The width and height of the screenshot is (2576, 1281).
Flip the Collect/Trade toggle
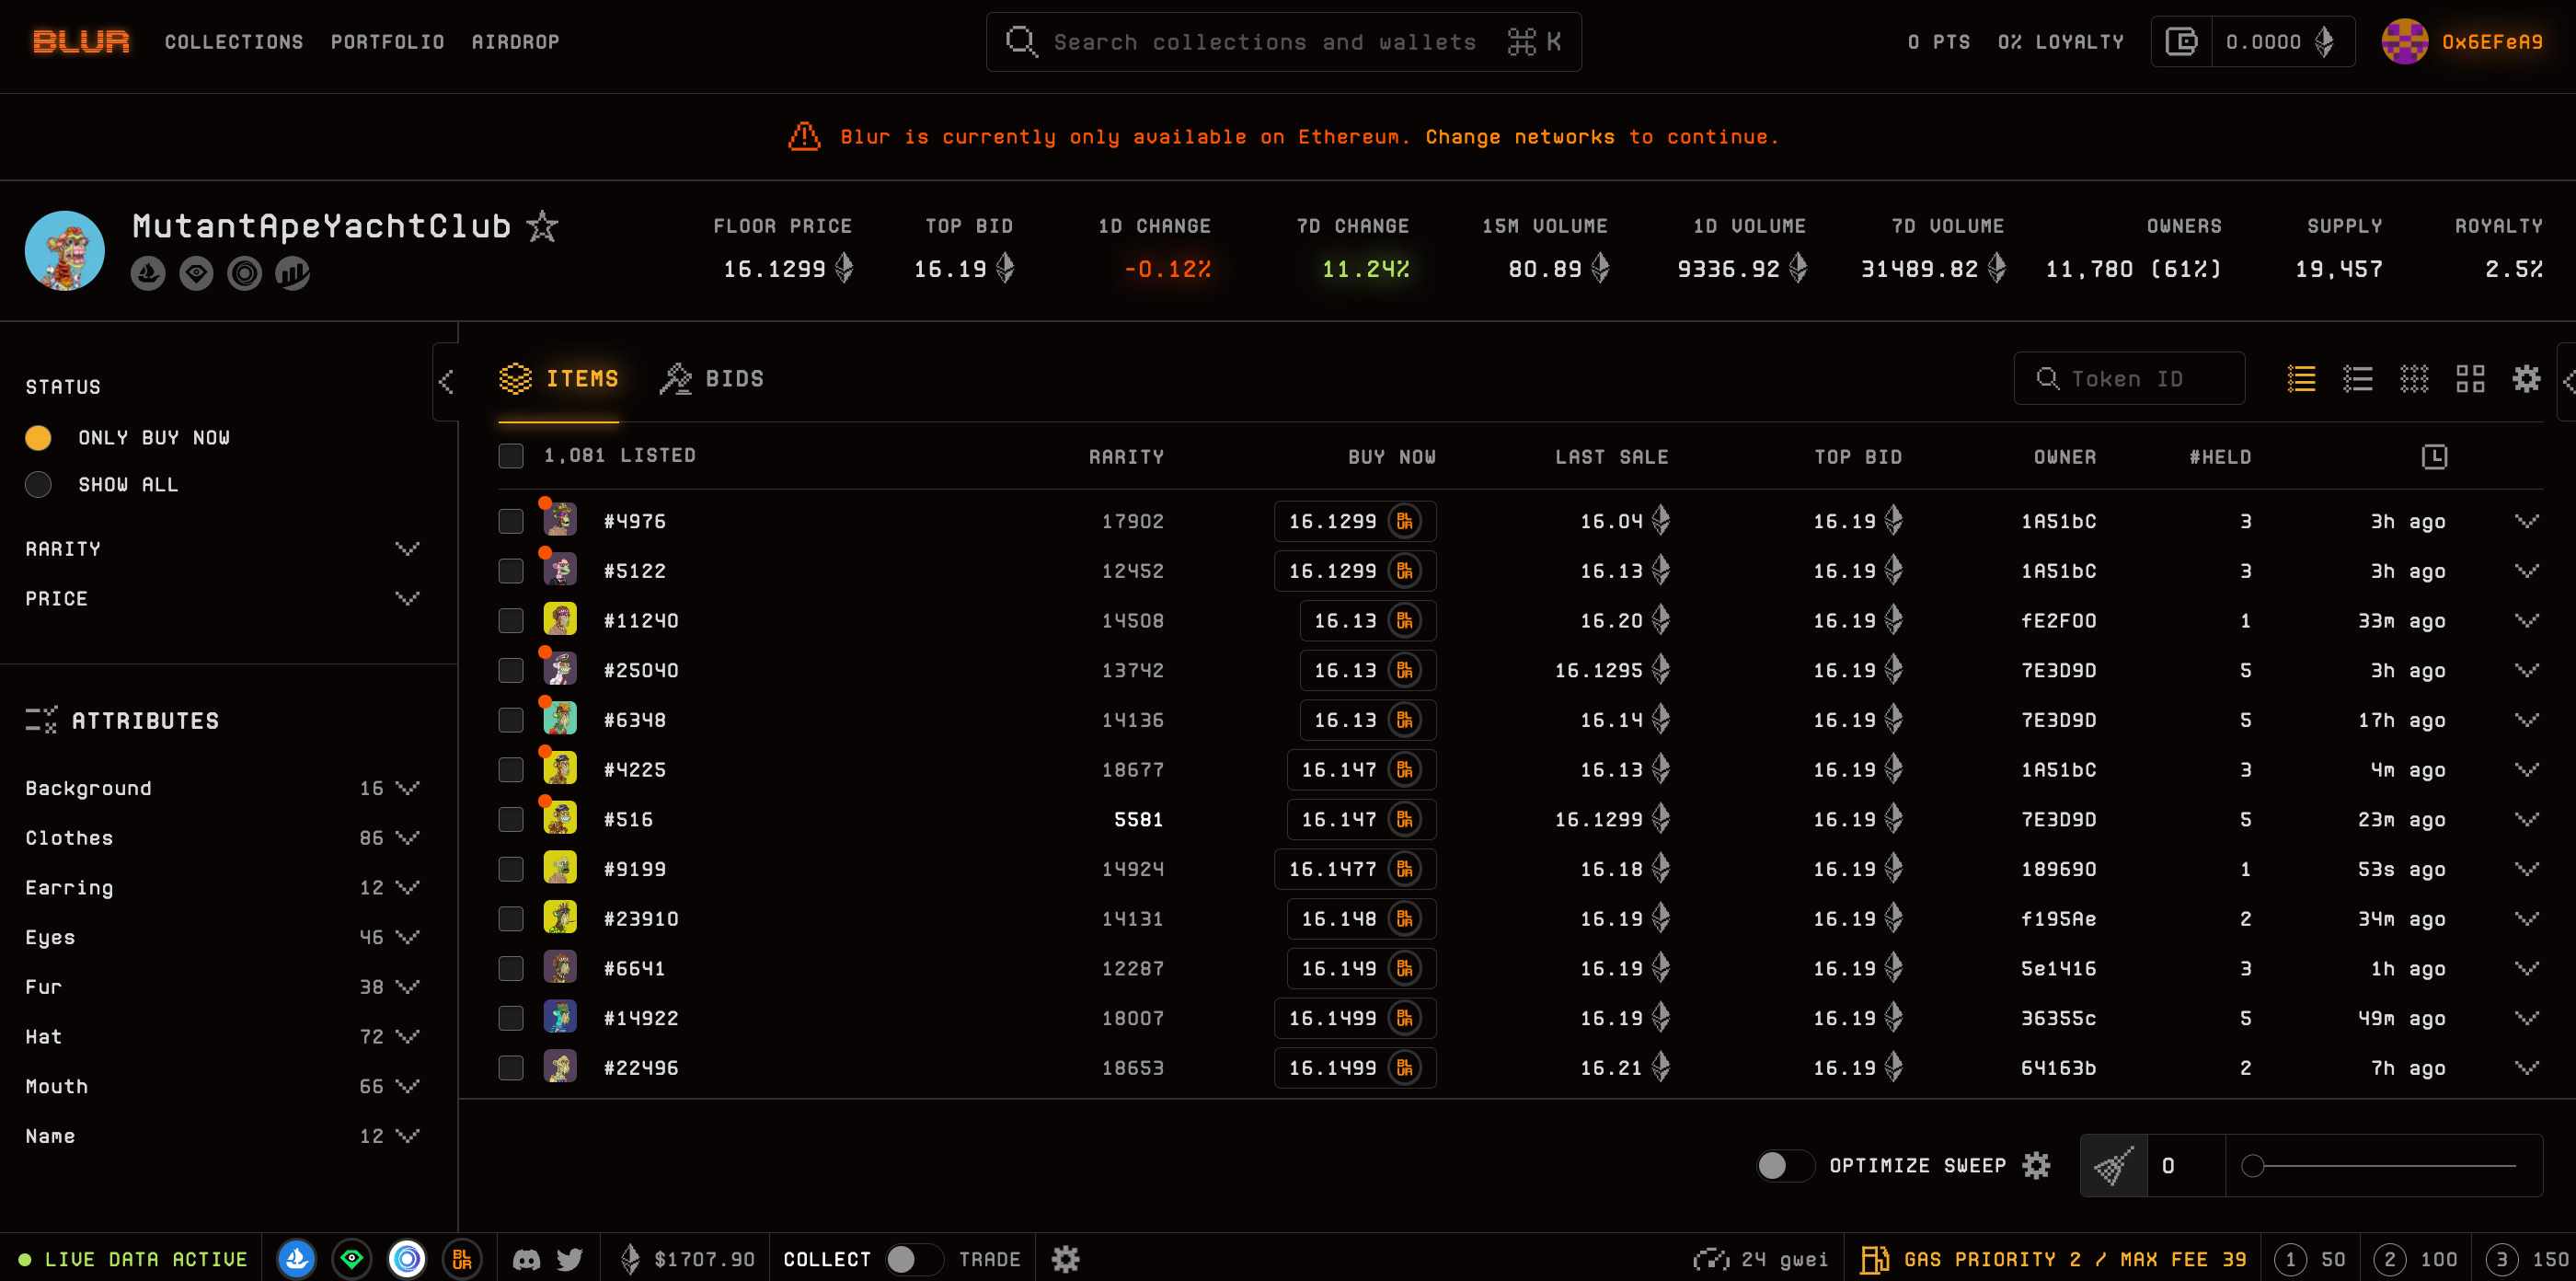click(x=912, y=1259)
